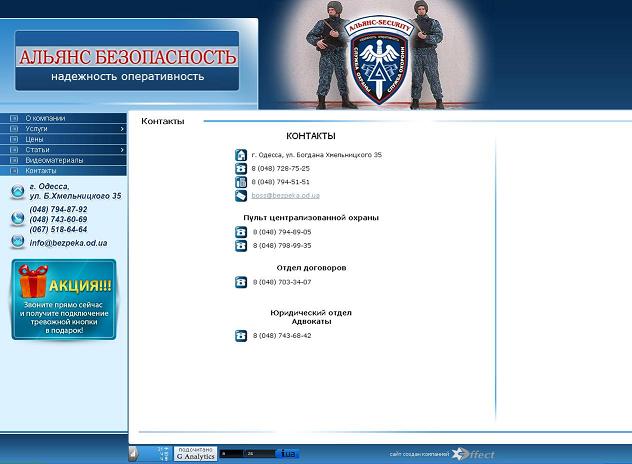The image size is (632, 464).
Task: Click the right guard in header photo
Action: [x=427, y=56]
